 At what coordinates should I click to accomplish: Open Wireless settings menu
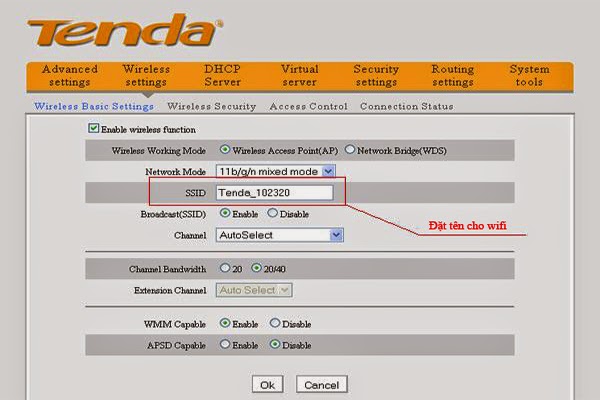146,75
